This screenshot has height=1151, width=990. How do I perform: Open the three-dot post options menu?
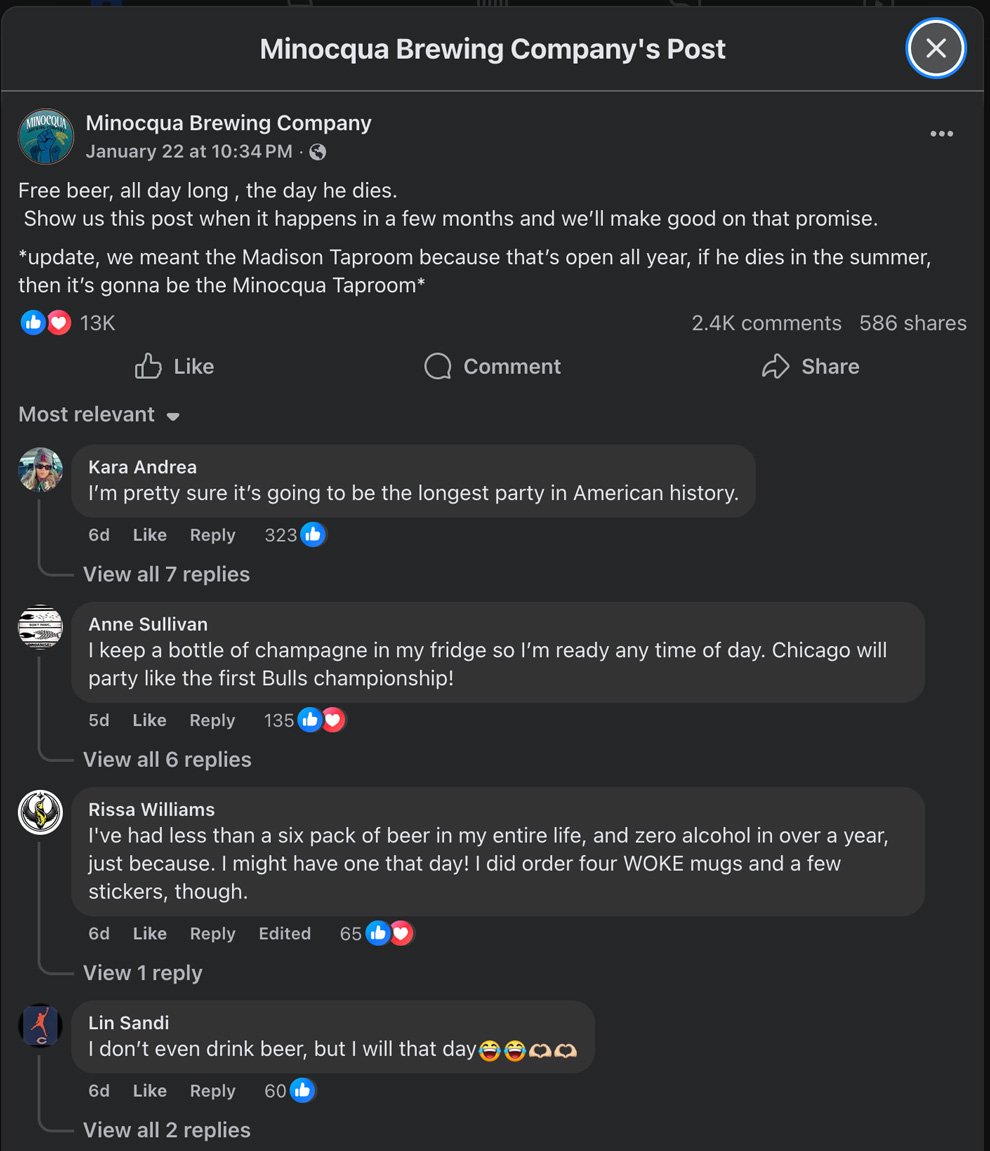[x=941, y=134]
